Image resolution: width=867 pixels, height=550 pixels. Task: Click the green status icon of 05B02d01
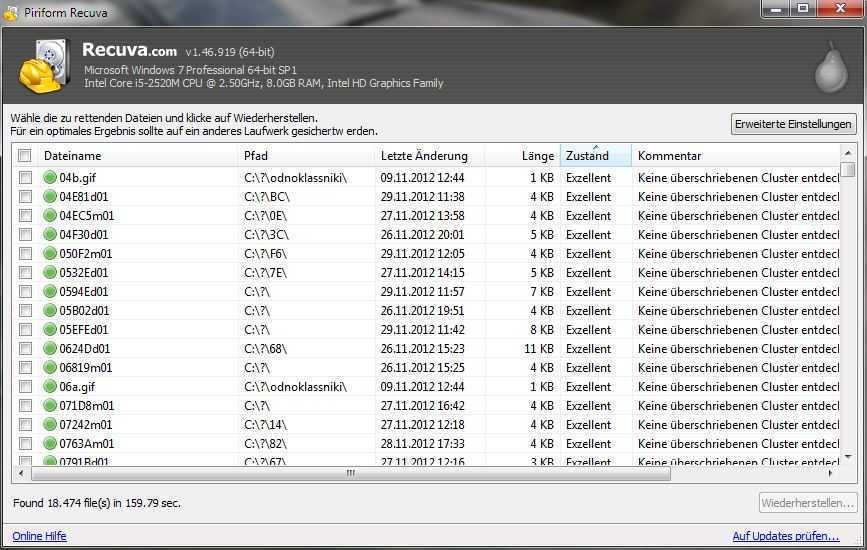[x=50, y=310]
